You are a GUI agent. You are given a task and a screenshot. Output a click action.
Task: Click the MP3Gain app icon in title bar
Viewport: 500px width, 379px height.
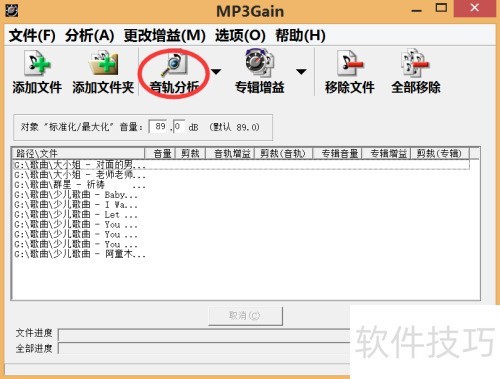(11, 10)
